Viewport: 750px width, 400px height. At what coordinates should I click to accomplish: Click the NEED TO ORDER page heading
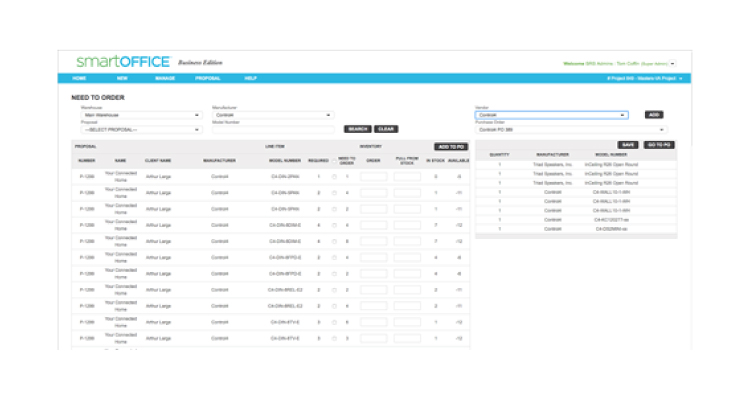[98, 98]
